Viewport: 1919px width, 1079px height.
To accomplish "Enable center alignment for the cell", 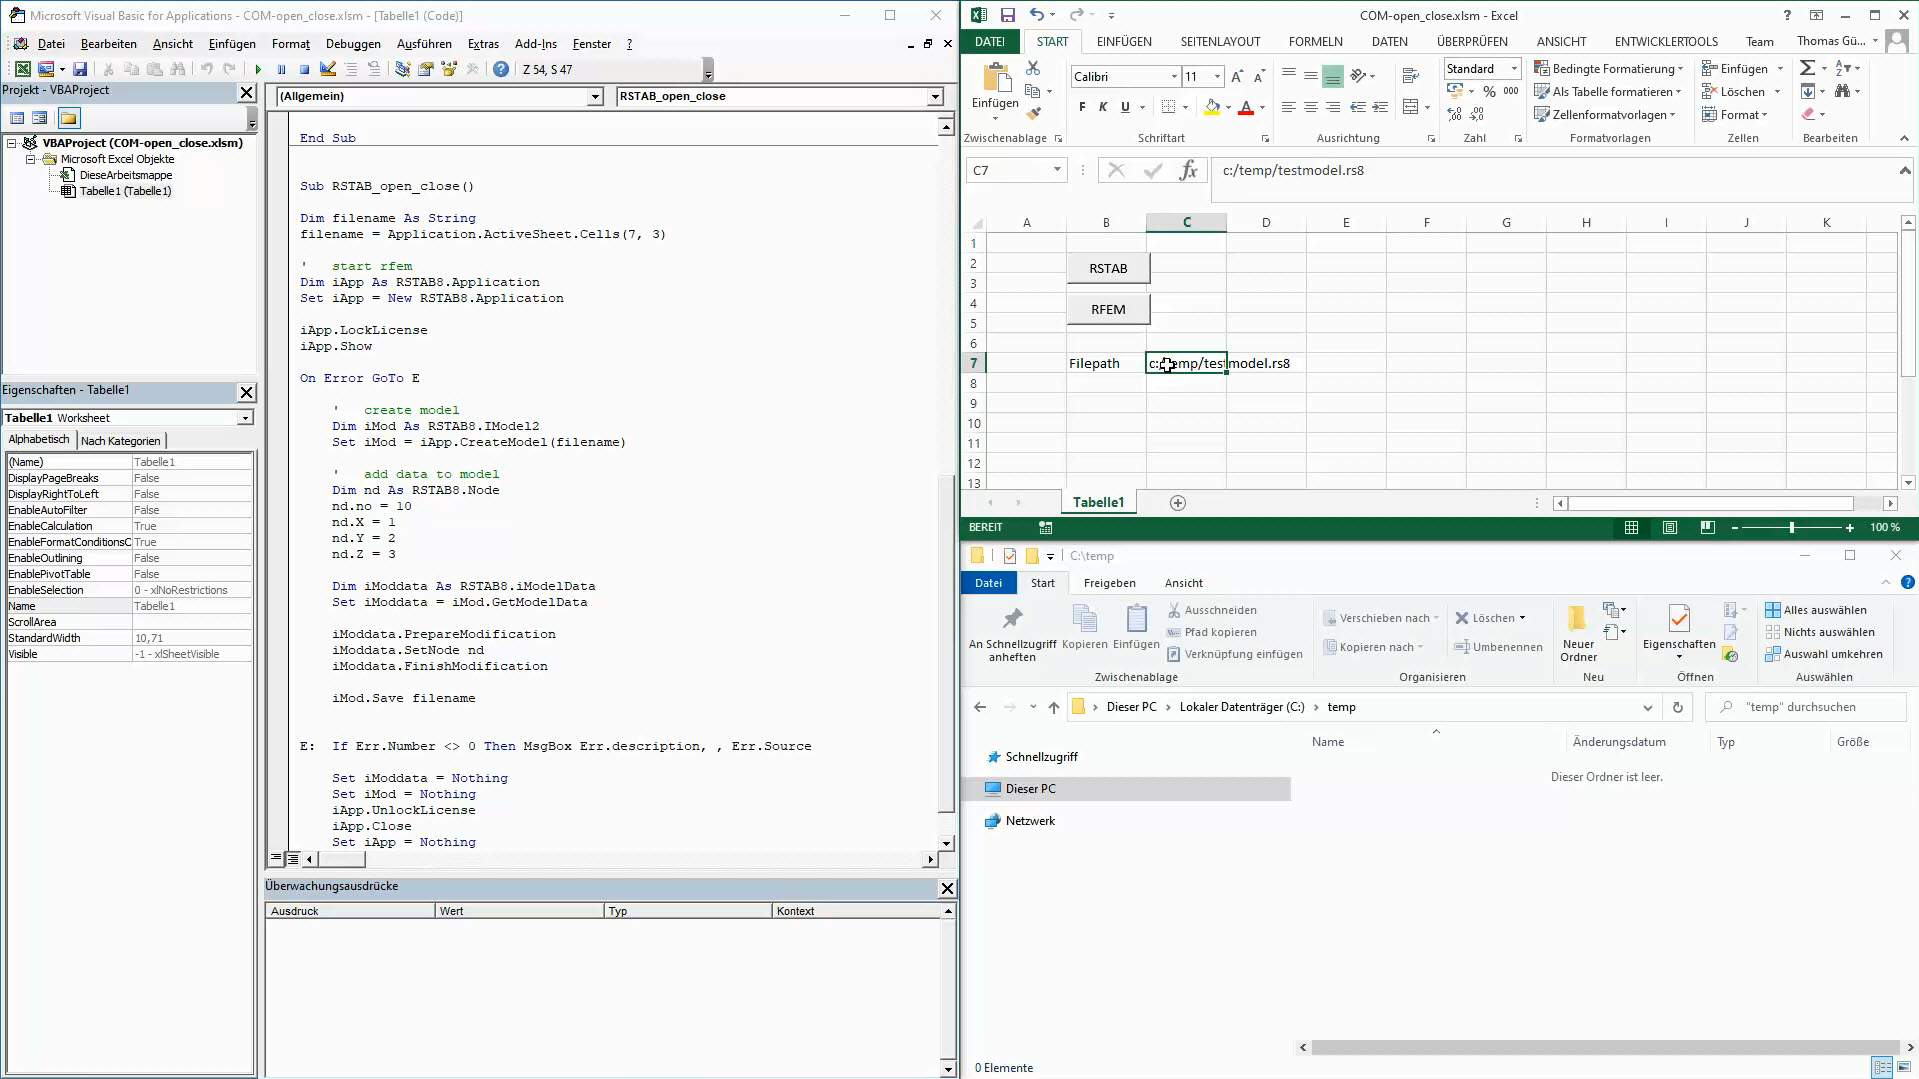I will [x=1310, y=106].
